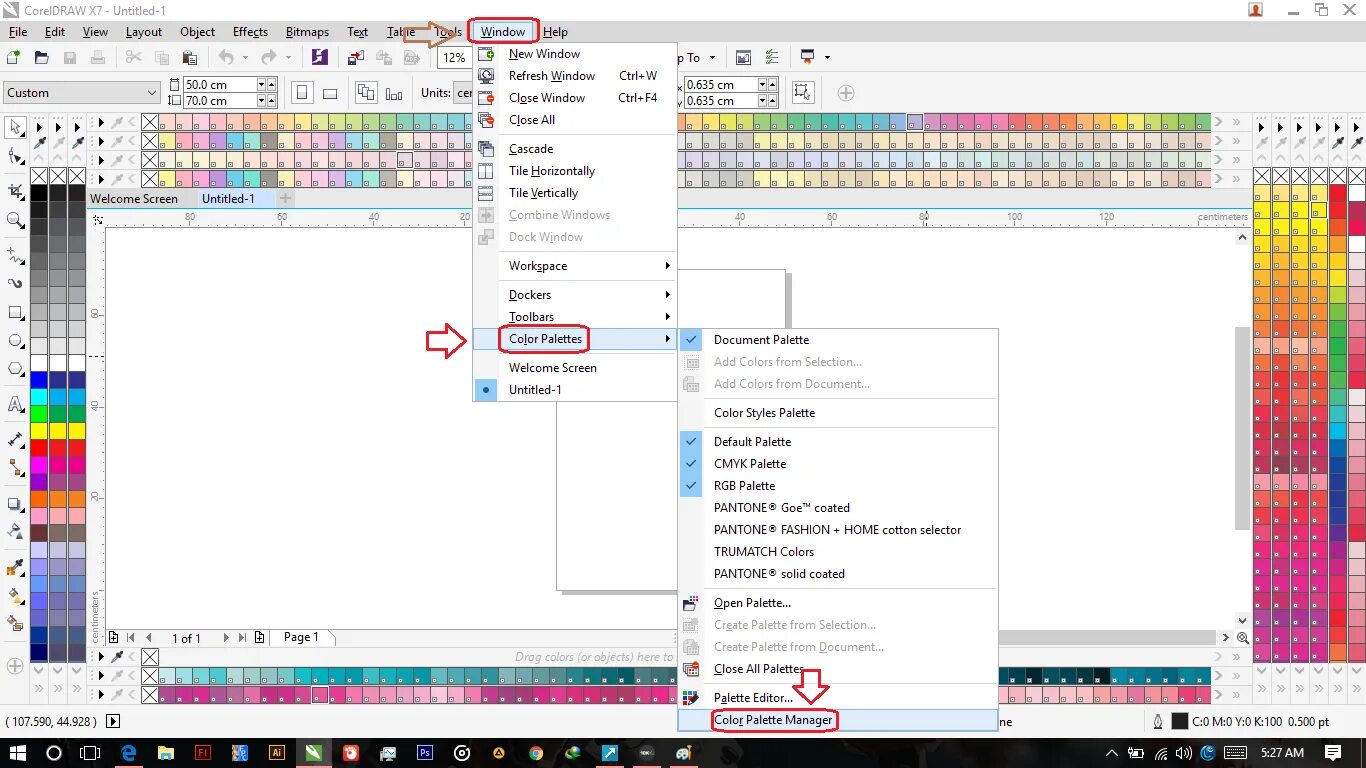1366x768 pixels.
Task: Select the Color Eyedropper tool in the toolbox
Action: (15, 568)
